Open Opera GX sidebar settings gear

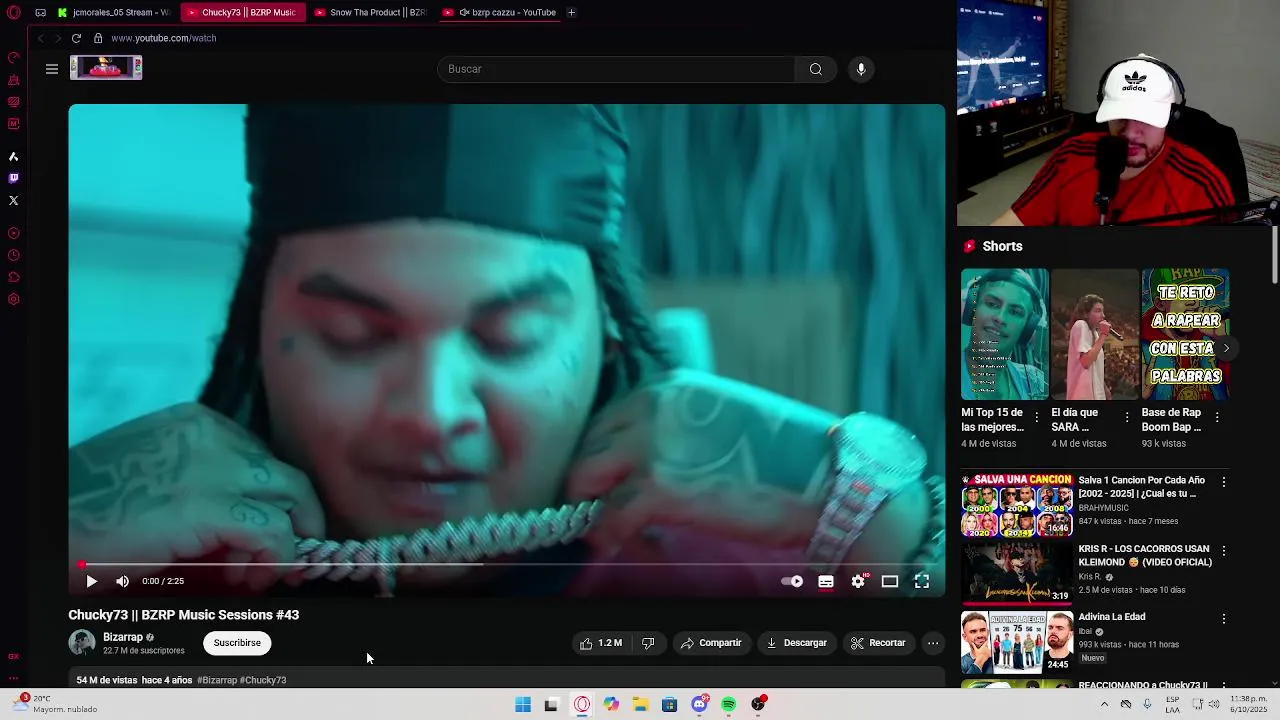tap(13, 299)
